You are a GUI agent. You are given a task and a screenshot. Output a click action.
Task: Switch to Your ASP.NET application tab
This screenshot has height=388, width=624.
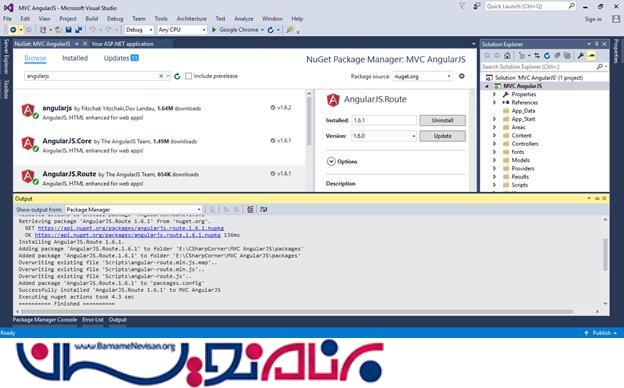(x=123, y=44)
